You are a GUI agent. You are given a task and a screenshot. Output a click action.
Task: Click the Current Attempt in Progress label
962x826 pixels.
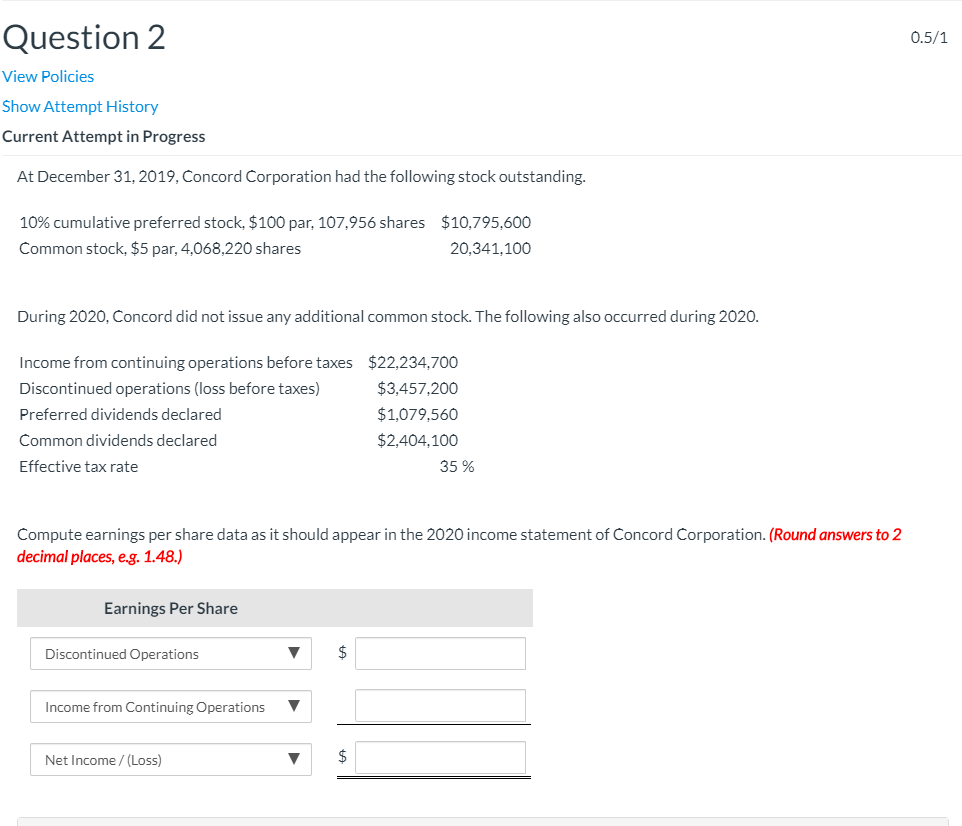(104, 136)
